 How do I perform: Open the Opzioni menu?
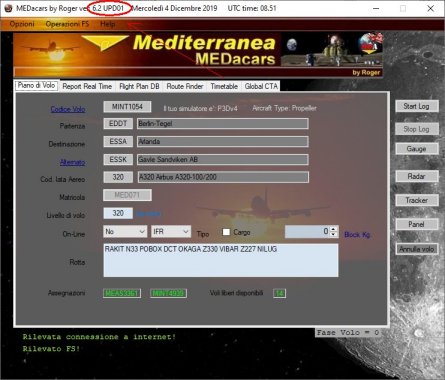22,24
